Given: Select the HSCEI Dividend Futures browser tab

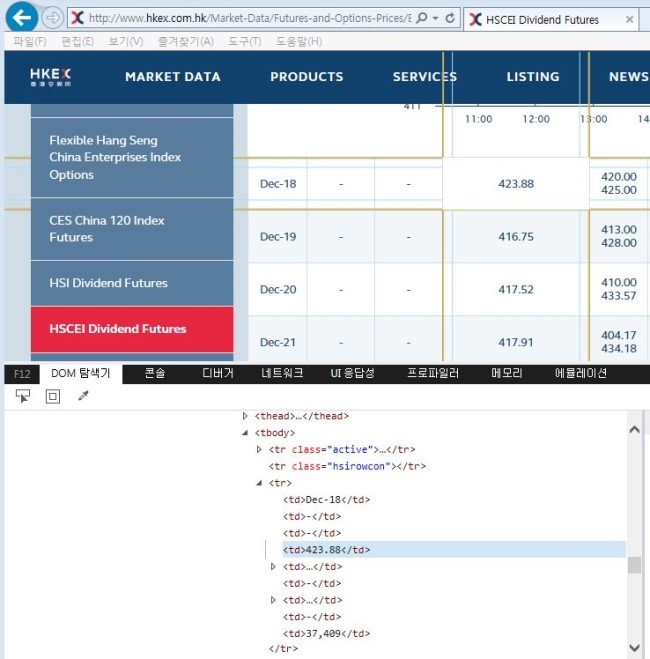Looking at the screenshot, I should (x=550, y=19).
